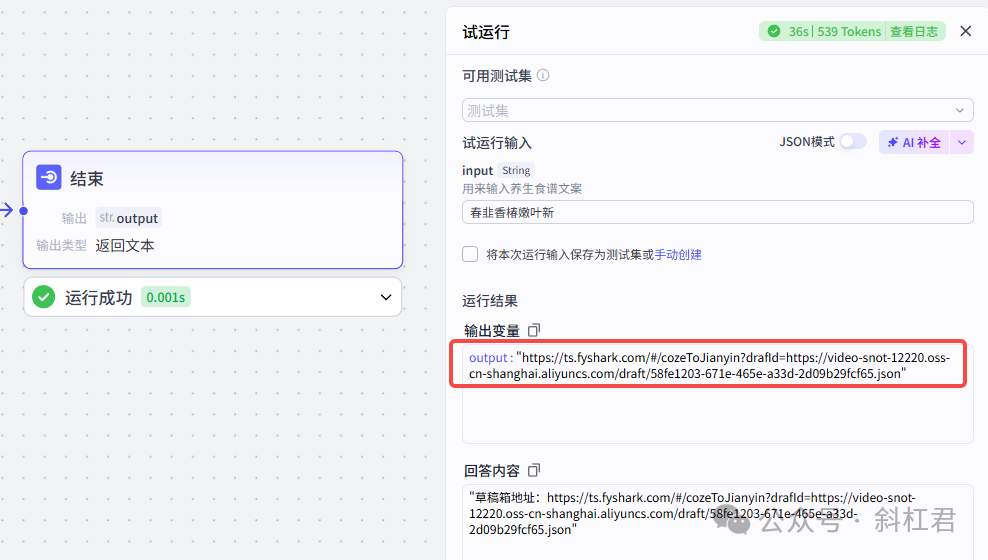The height and width of the screenshot is (560, 988).
Task: Click the 36s | 539 Tokens text
Action: point(834,31)
